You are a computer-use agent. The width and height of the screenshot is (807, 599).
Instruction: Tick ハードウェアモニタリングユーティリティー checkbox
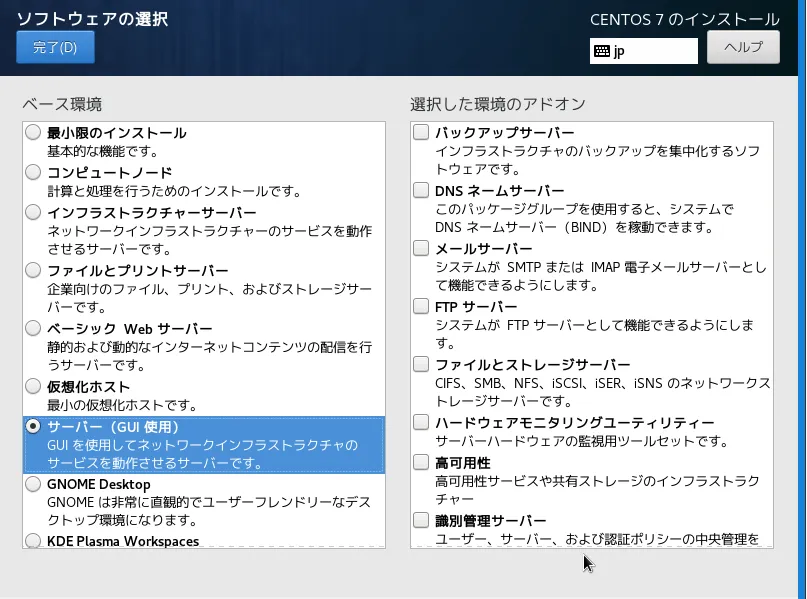tap(421, 422)
